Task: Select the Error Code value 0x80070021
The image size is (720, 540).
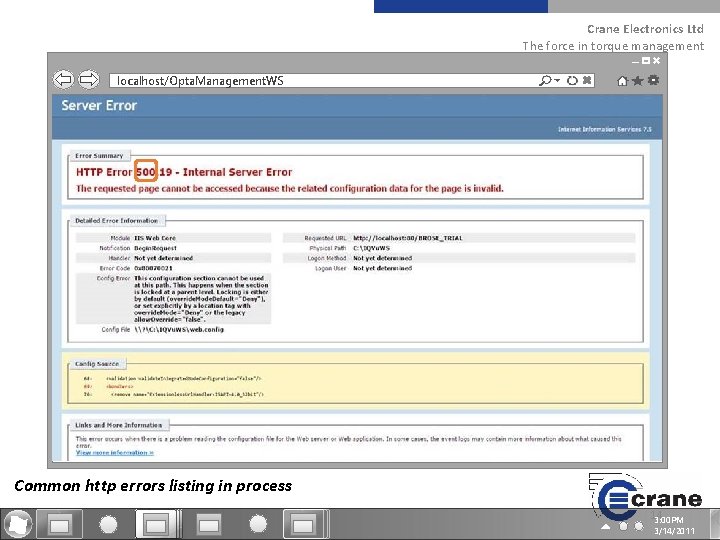Action: pyautogui.click(x=153, y=268)
